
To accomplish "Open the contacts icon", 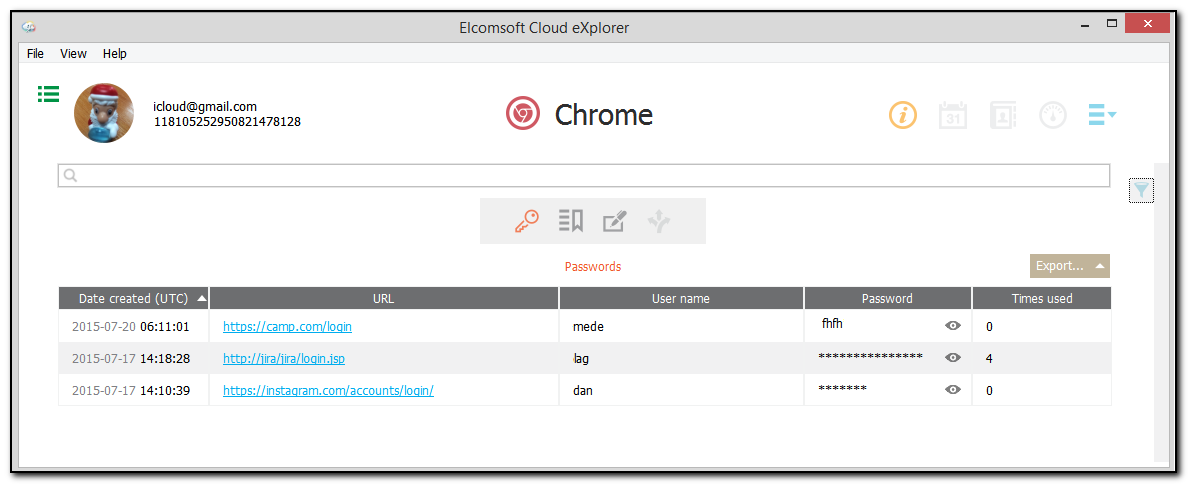I will [1003, 116].
